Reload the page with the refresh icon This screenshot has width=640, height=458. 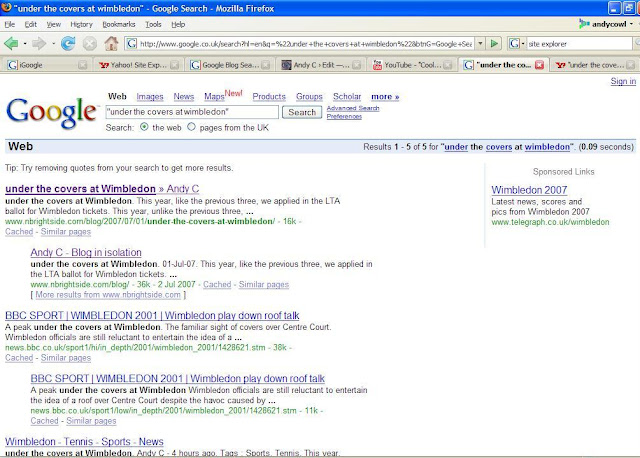pyautogui.click(x=68, y=43)
